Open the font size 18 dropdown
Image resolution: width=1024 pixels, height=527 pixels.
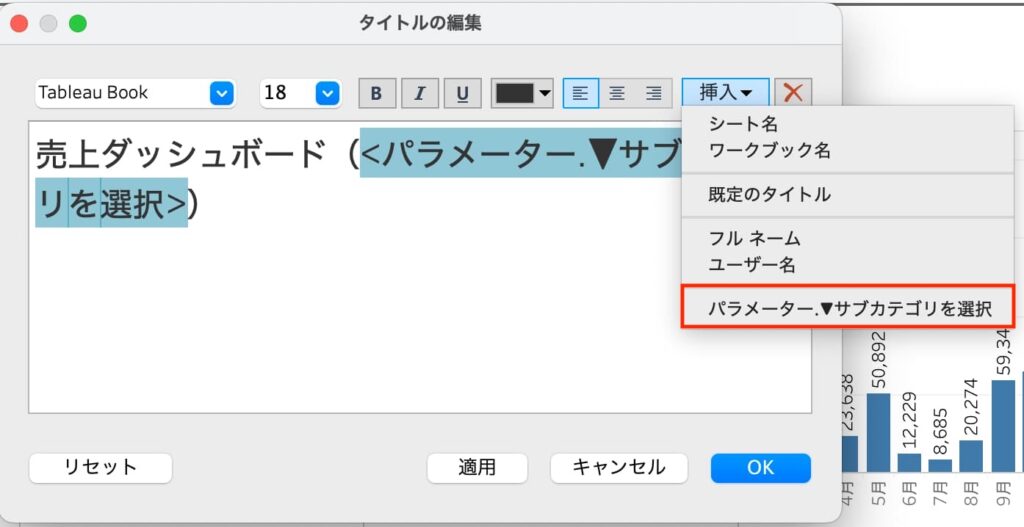pyautogui.click(x=327, y=93)
